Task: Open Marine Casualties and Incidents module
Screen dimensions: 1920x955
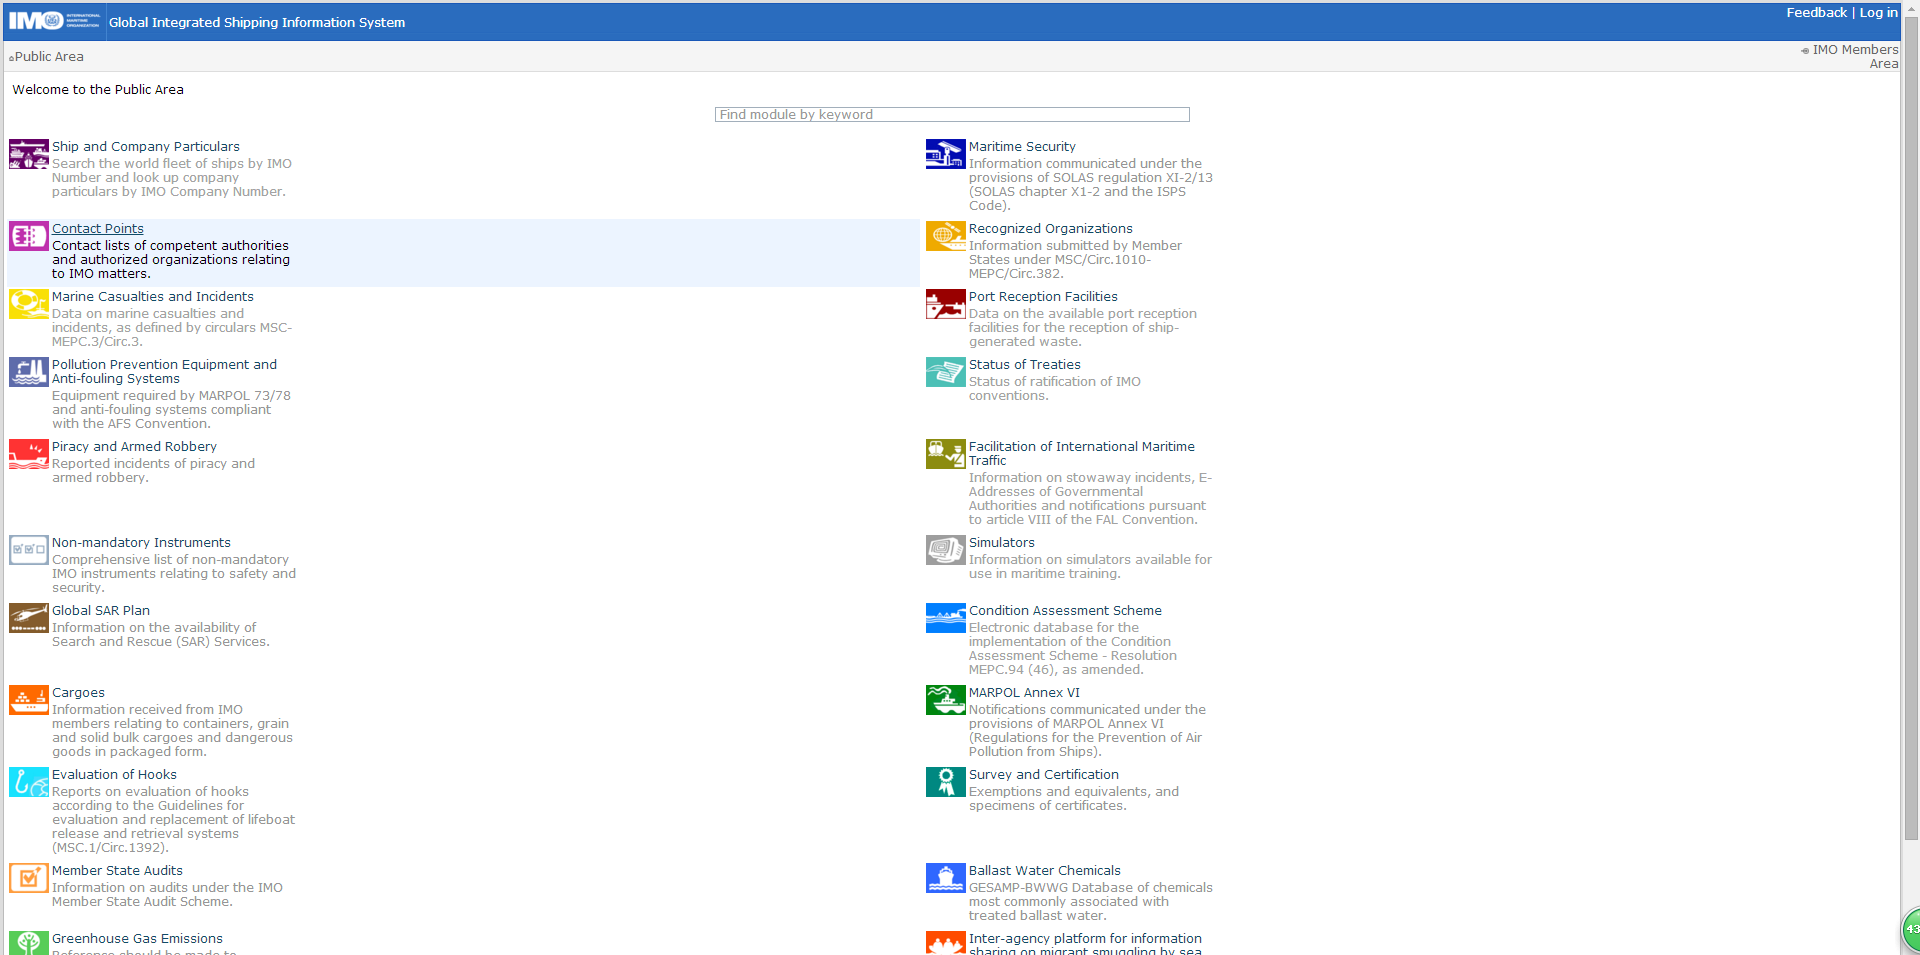Action: [153, 296]
